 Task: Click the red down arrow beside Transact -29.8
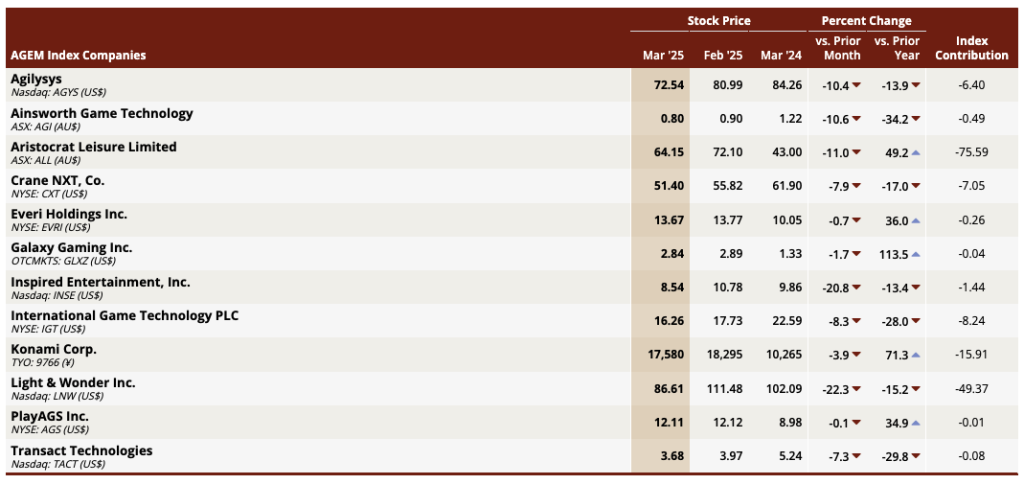(x=916, y=457)
